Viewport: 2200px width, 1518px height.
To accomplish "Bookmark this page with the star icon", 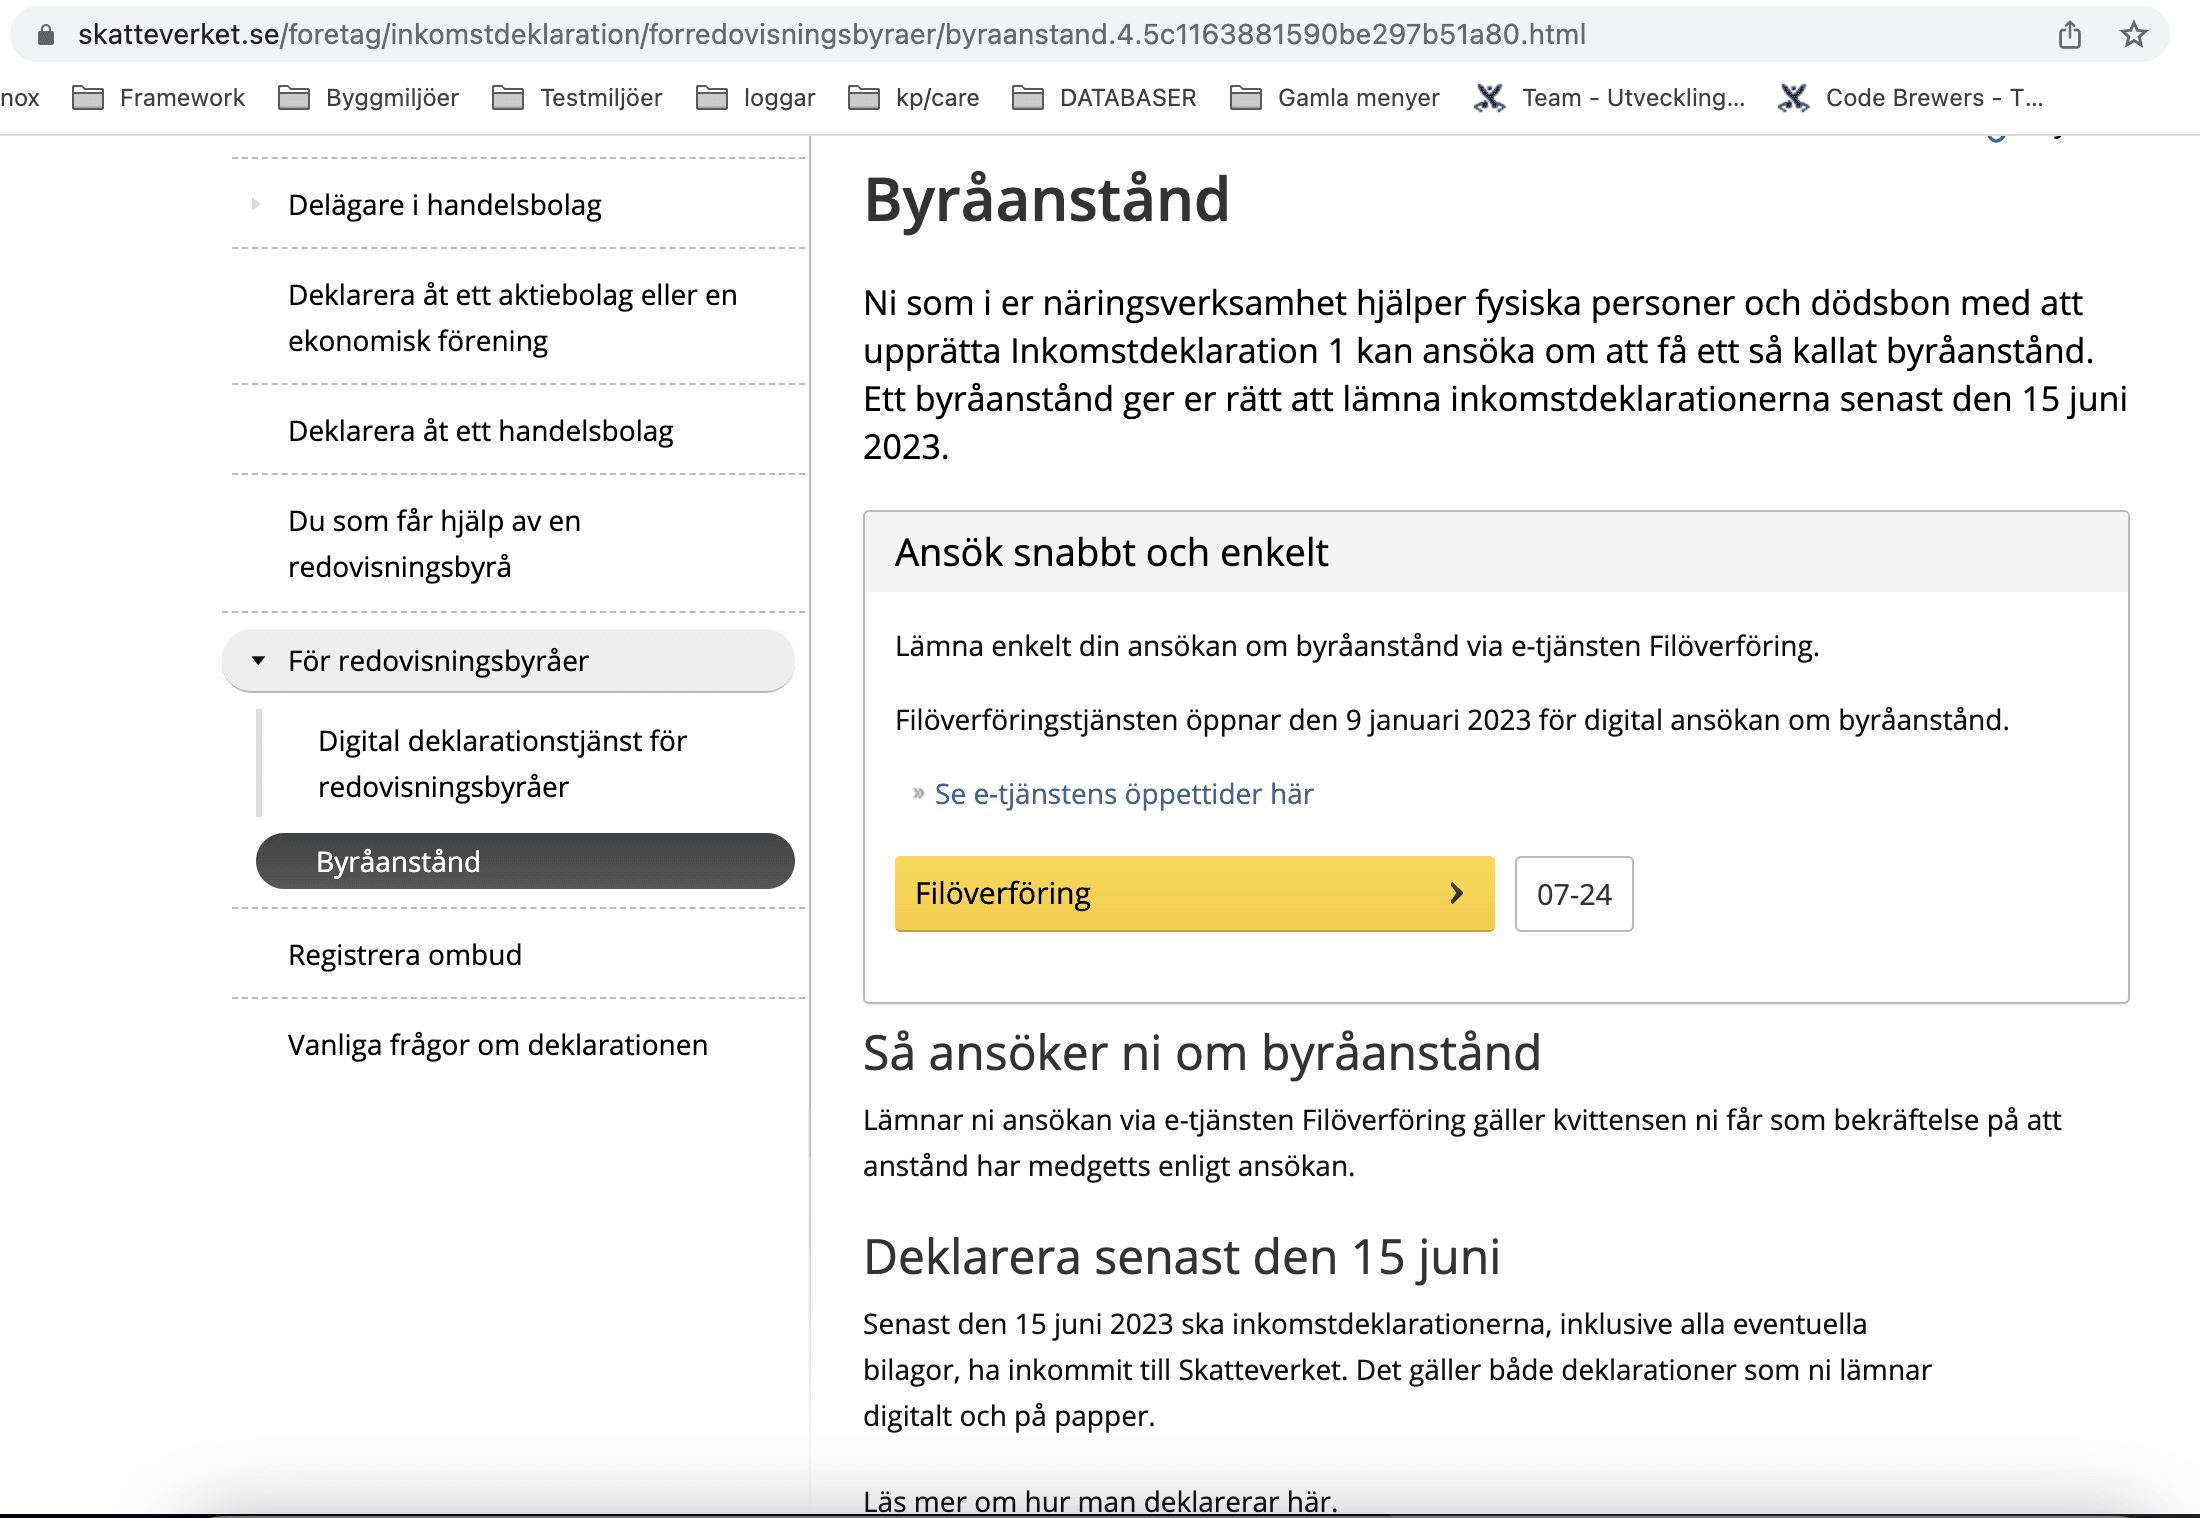I will [x=2133, y=35].
